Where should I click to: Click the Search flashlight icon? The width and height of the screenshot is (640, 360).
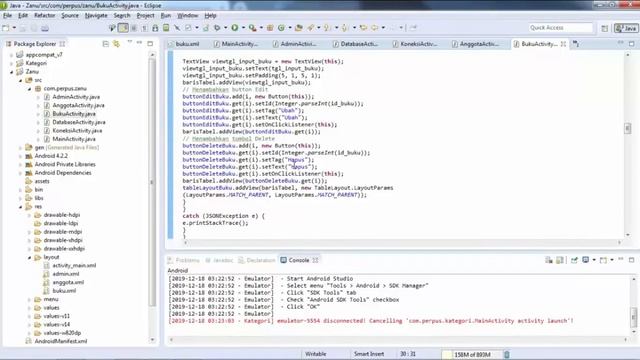click(311, 28)
